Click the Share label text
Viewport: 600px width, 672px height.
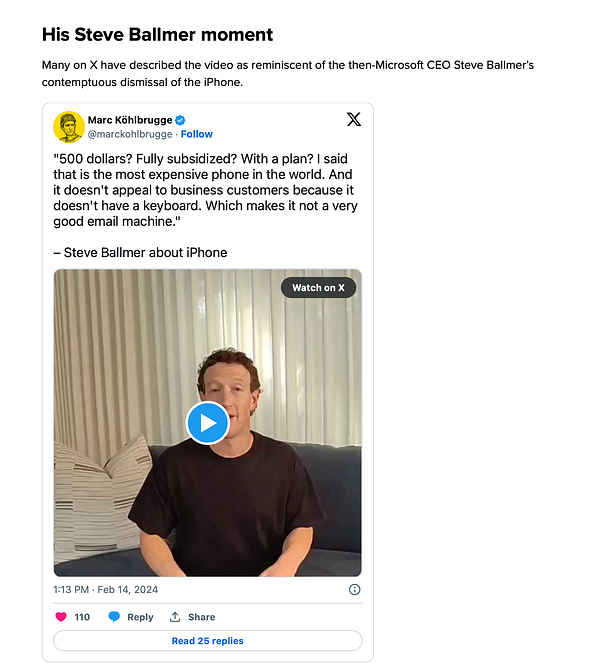coord(201,617)
